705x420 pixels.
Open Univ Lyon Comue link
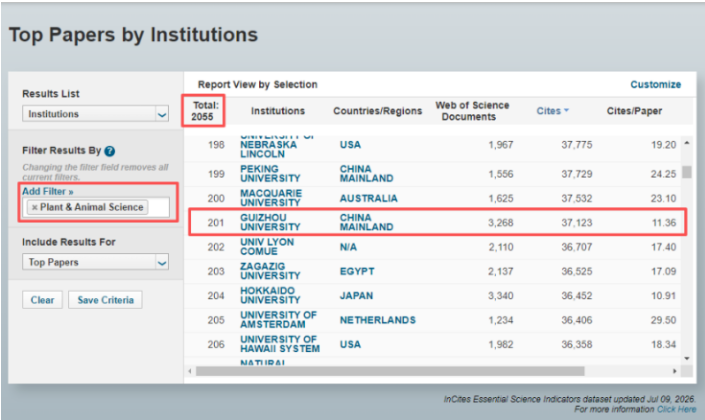(267, 246)
